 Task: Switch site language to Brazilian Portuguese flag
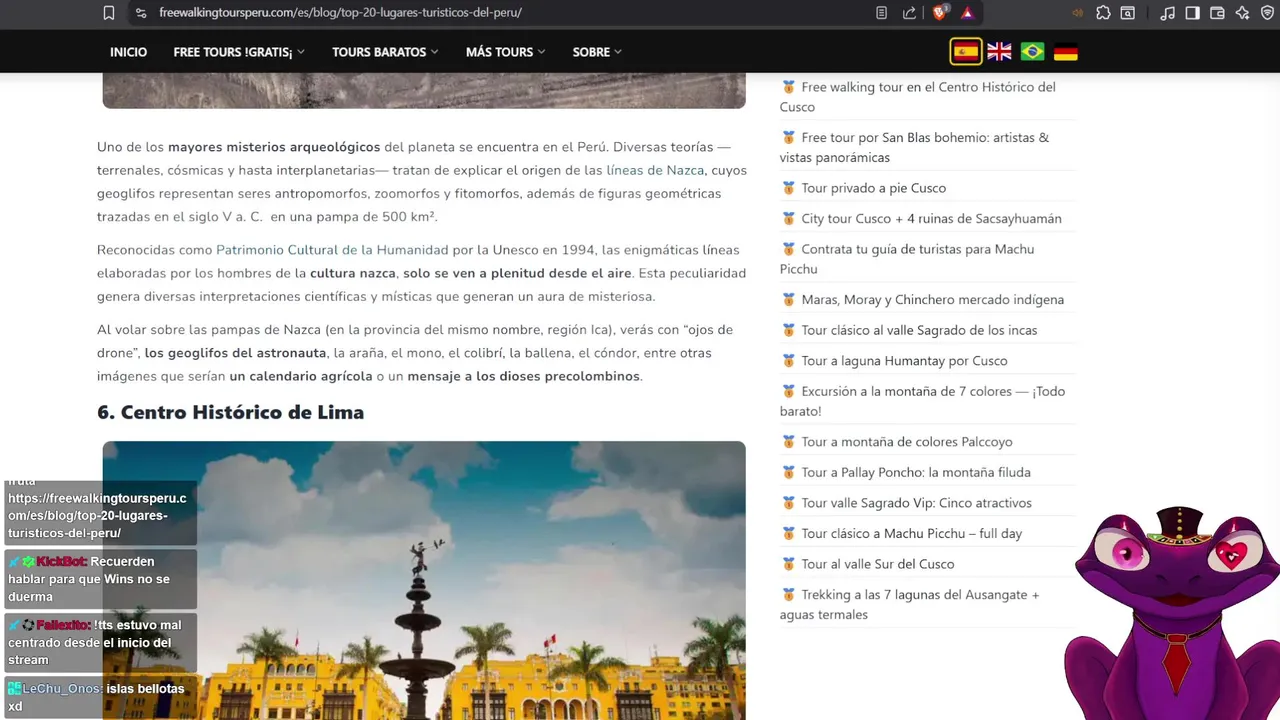click(1032, 52)
